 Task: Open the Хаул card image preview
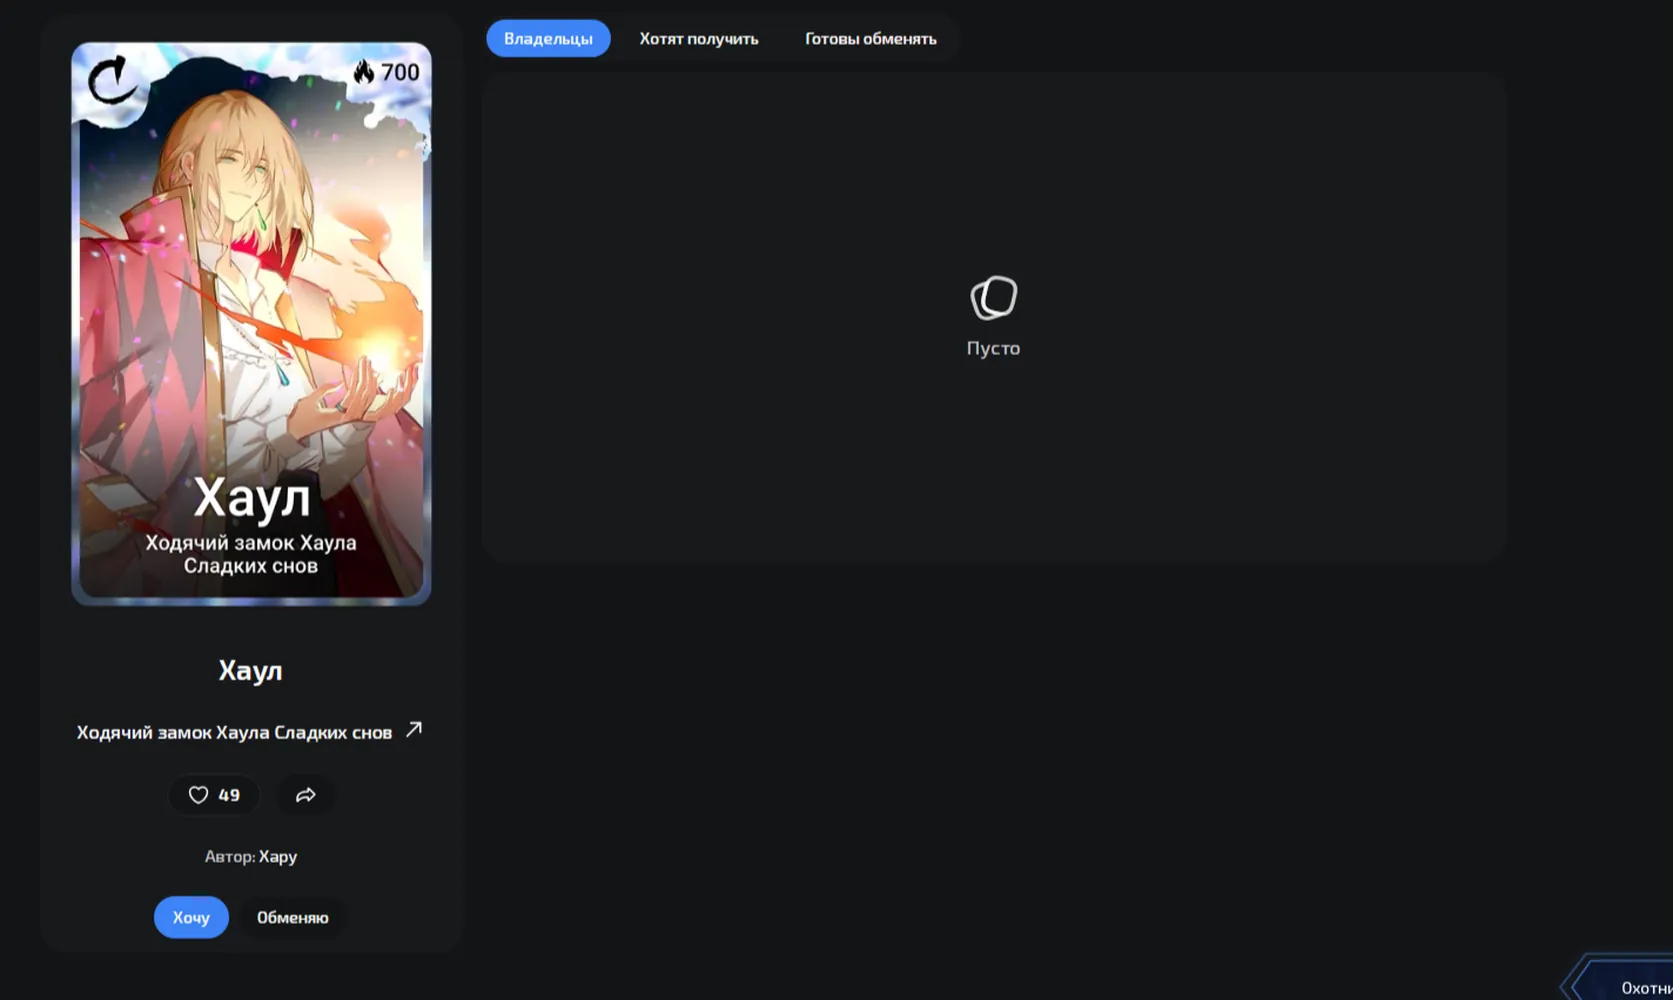[251, 324]
